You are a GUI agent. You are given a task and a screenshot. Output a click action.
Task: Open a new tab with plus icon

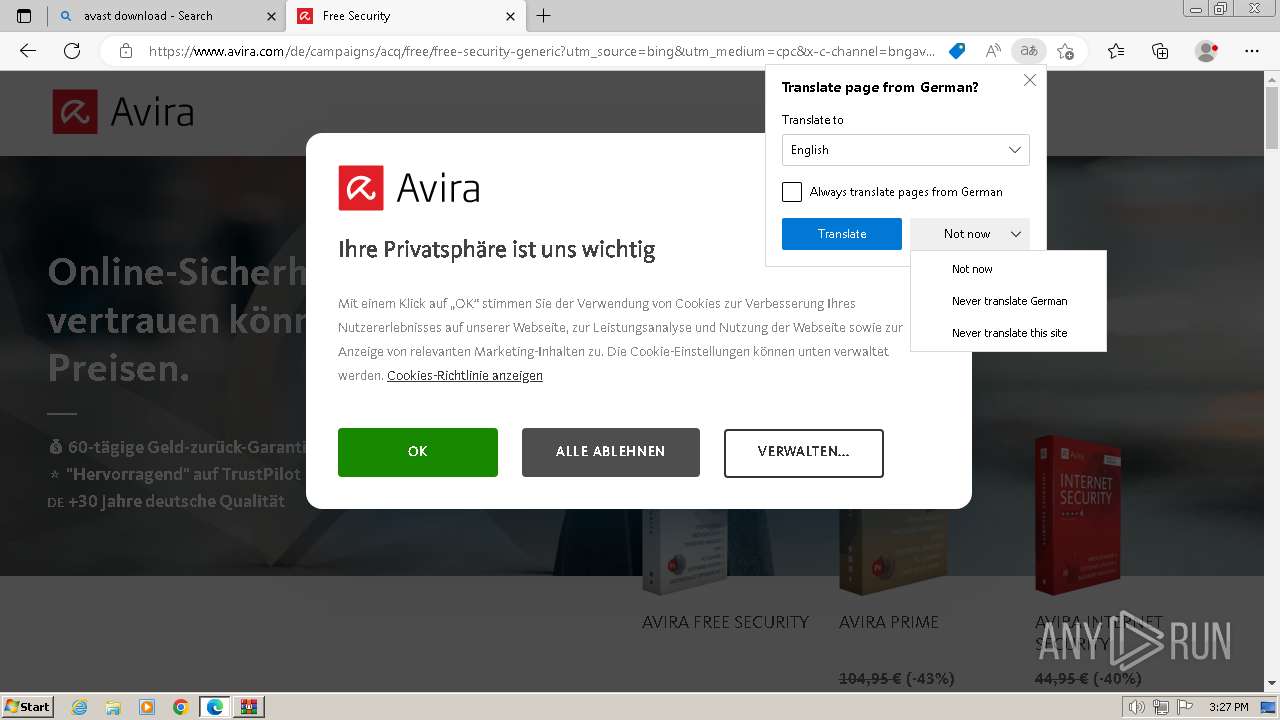click(x=543, y=16)
